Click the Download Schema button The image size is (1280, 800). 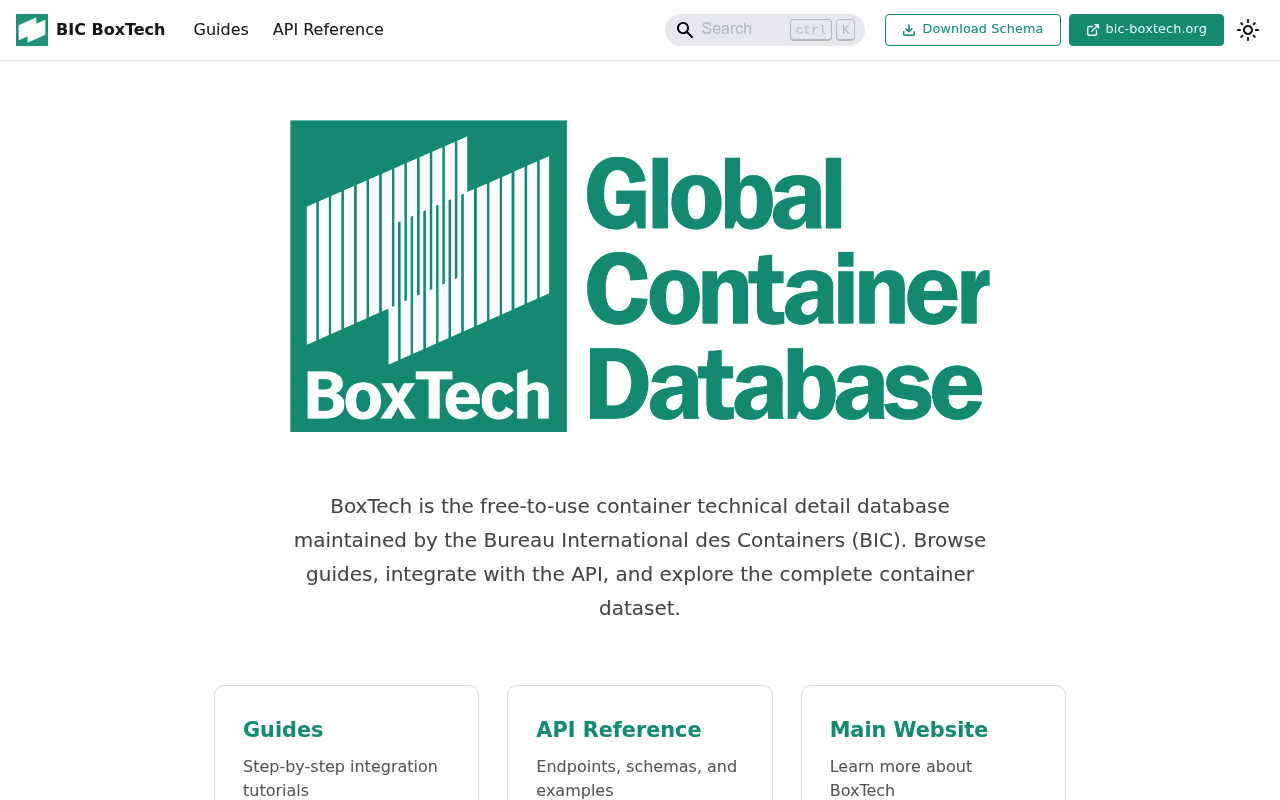coord(973,30)
